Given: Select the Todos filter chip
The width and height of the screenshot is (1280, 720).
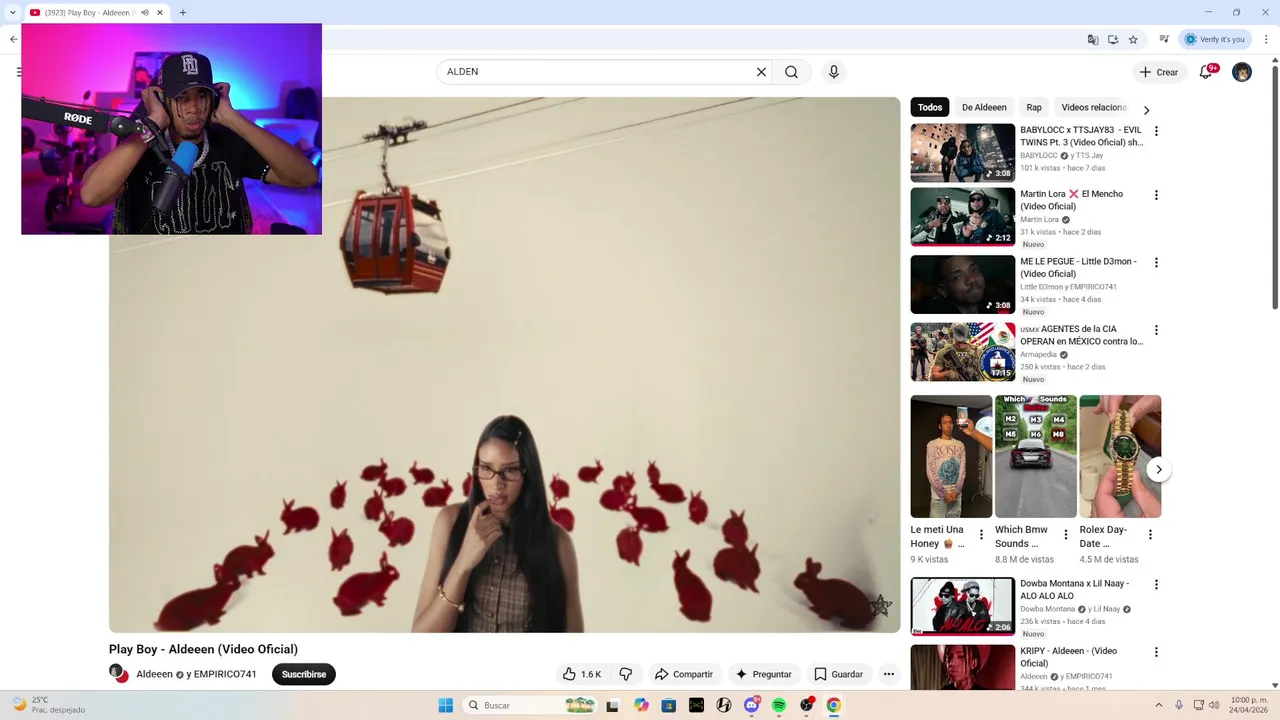Looking at the screenshot, I should [x=930, y=107].
